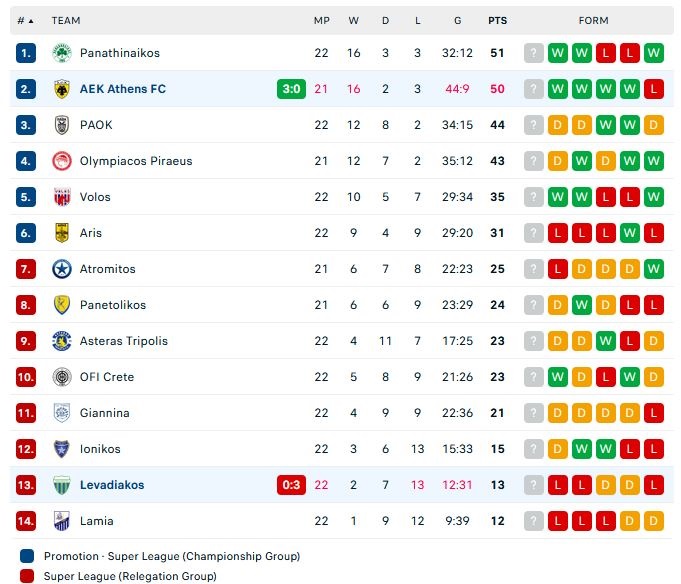The width and height of the screenshot is (681, 584).
Task: Click Panathinaikos' unknown next-match question mark badge
Action: tap(534, 53)
